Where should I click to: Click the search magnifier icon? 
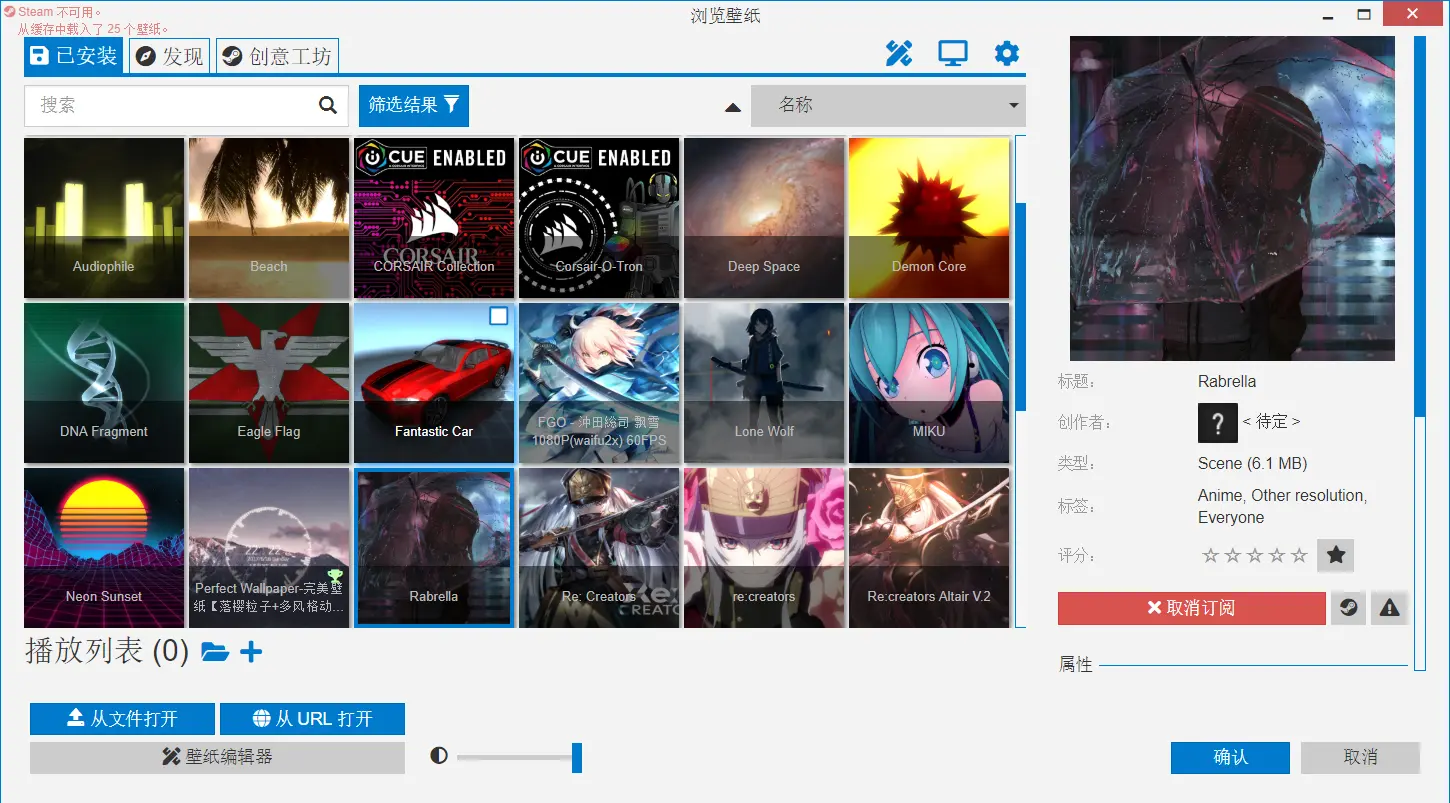point(328,105)
